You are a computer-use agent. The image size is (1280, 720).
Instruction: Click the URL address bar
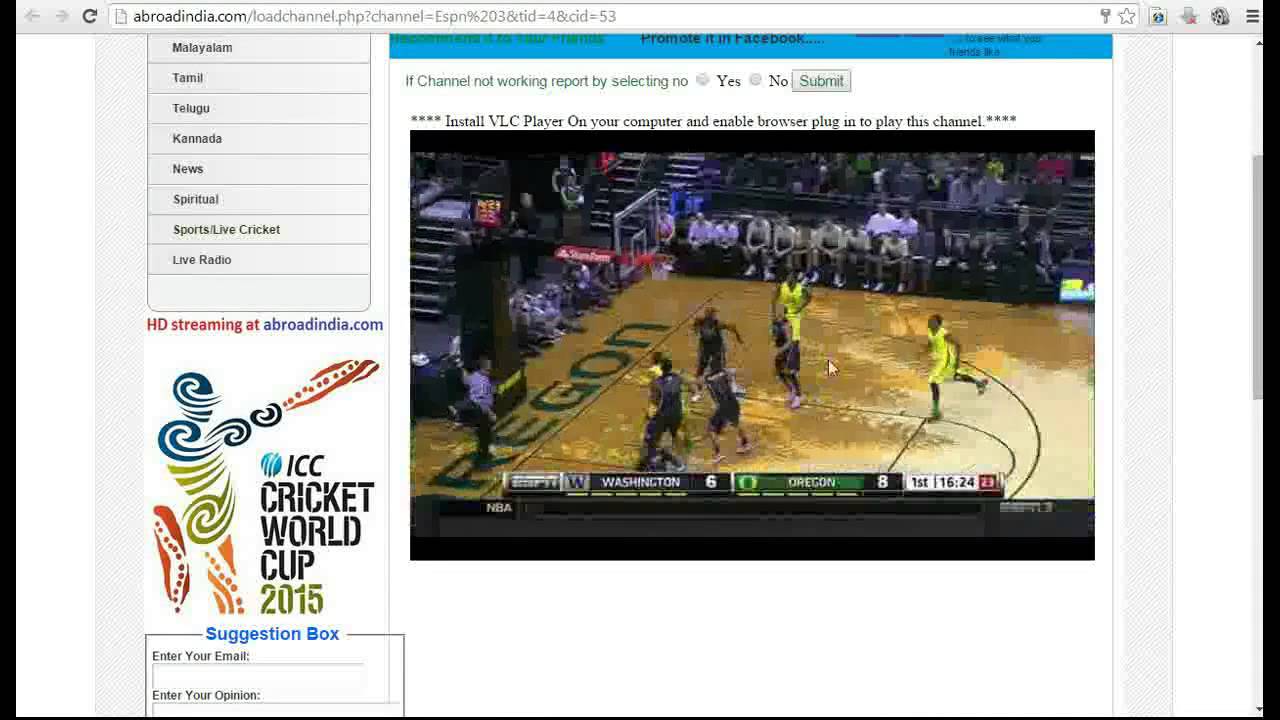tap(600, 16)
